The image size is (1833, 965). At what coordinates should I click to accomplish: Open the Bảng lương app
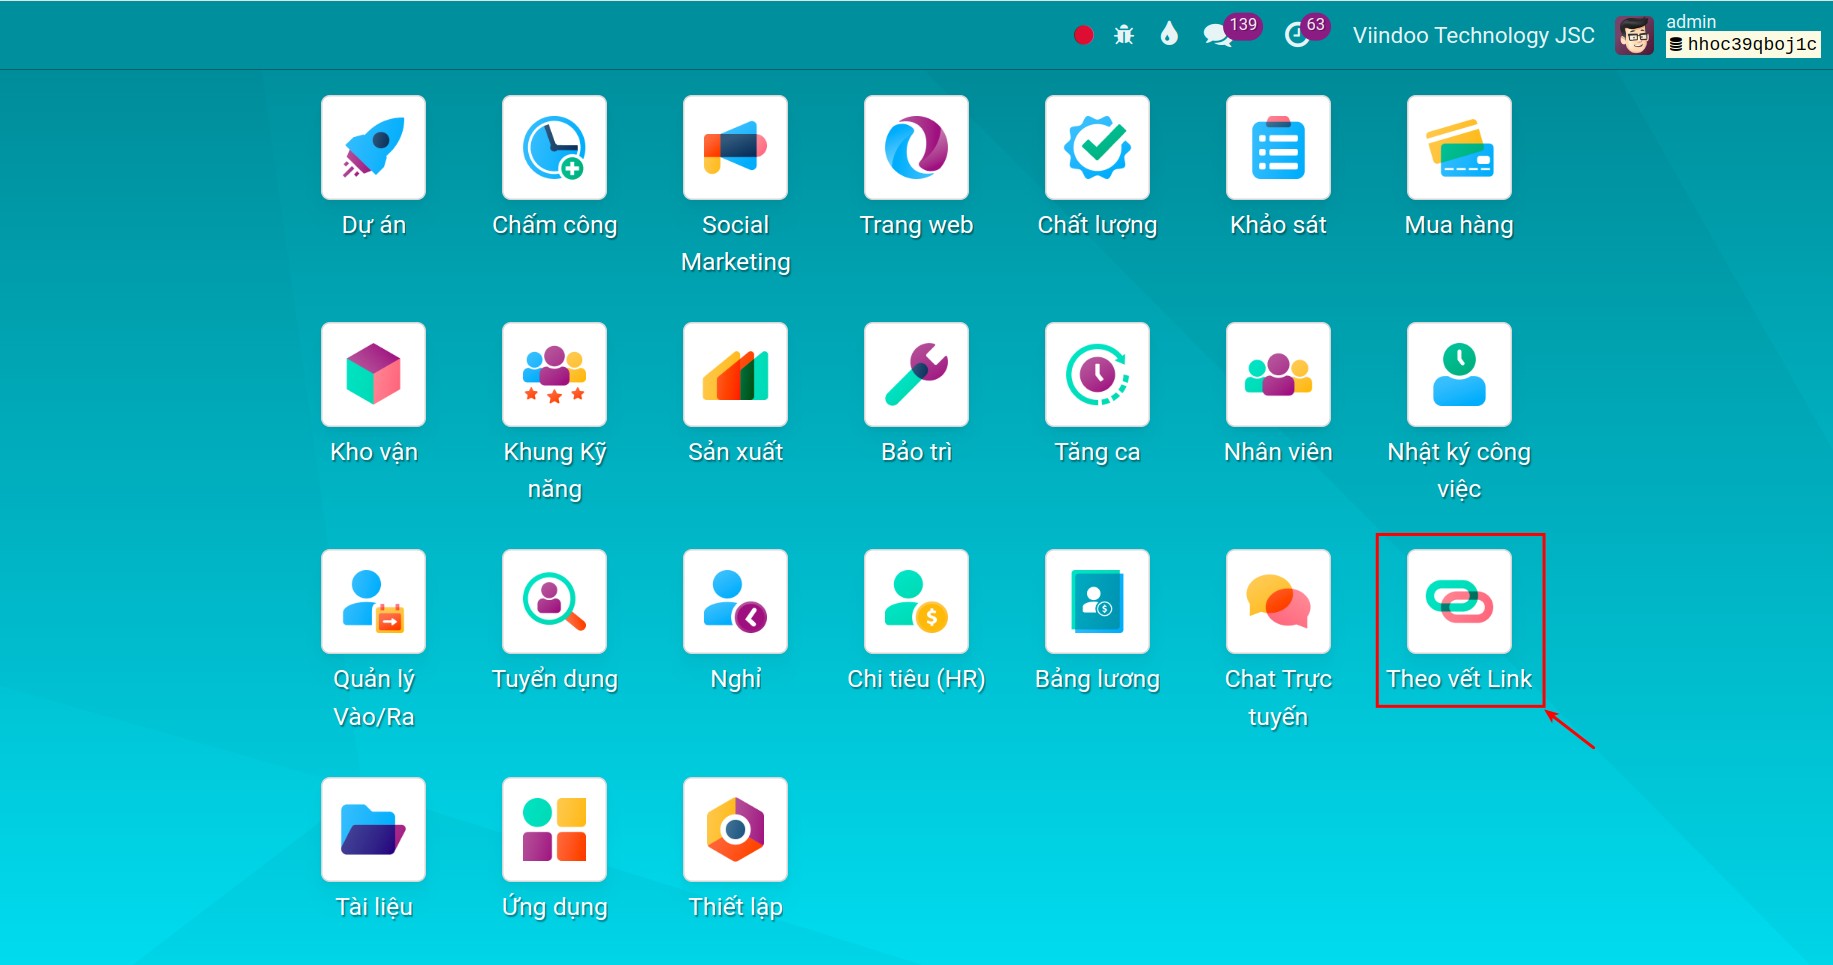pyautogui.click(x=1097, y=602)
